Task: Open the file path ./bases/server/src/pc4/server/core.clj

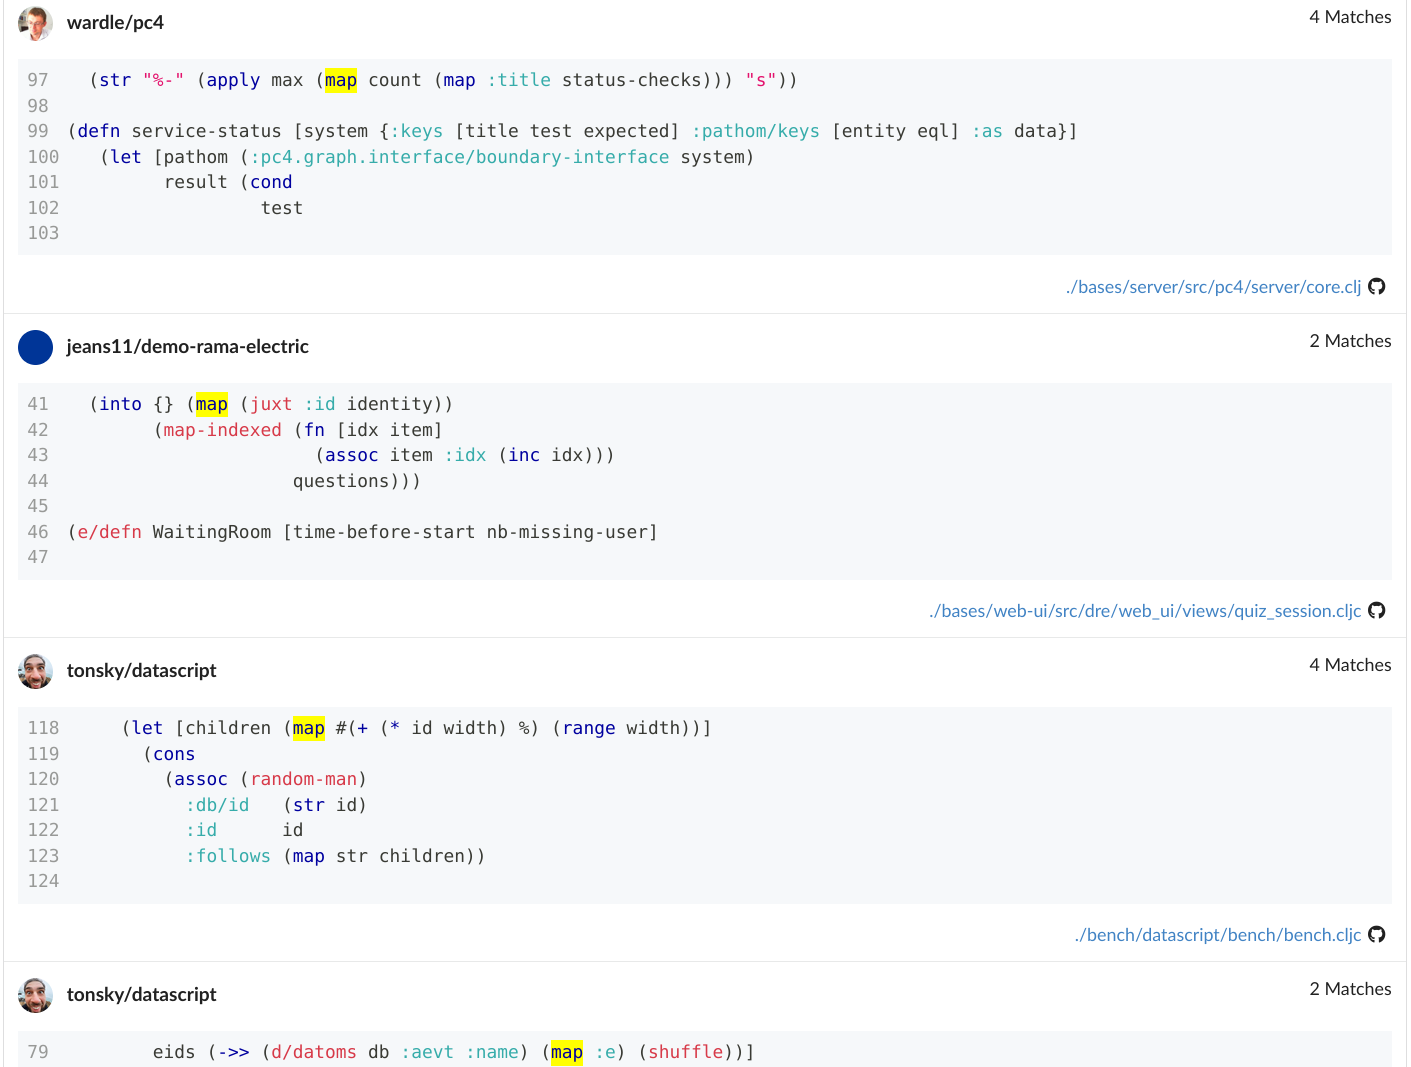Action: pos(1212,286)
